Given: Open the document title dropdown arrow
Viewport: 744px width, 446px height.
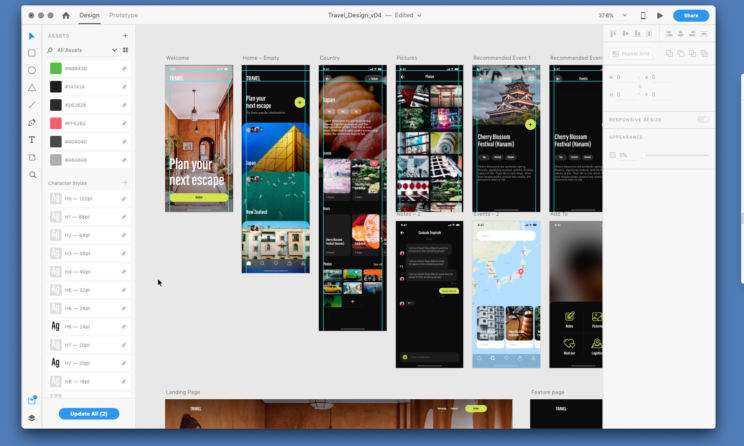Looking at the screenshot, I should click(419, 16).
